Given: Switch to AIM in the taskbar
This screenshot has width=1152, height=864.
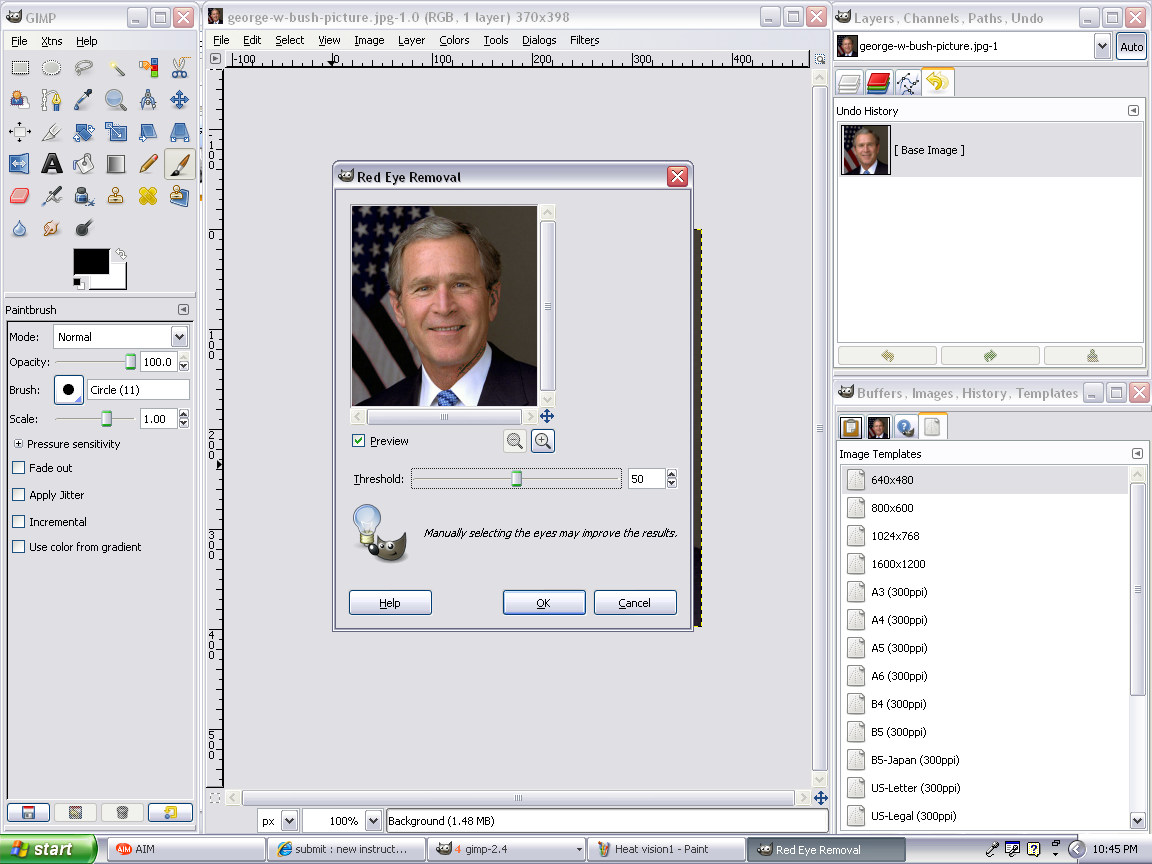Looking at the screenshot, I should [x=186, y=849].
